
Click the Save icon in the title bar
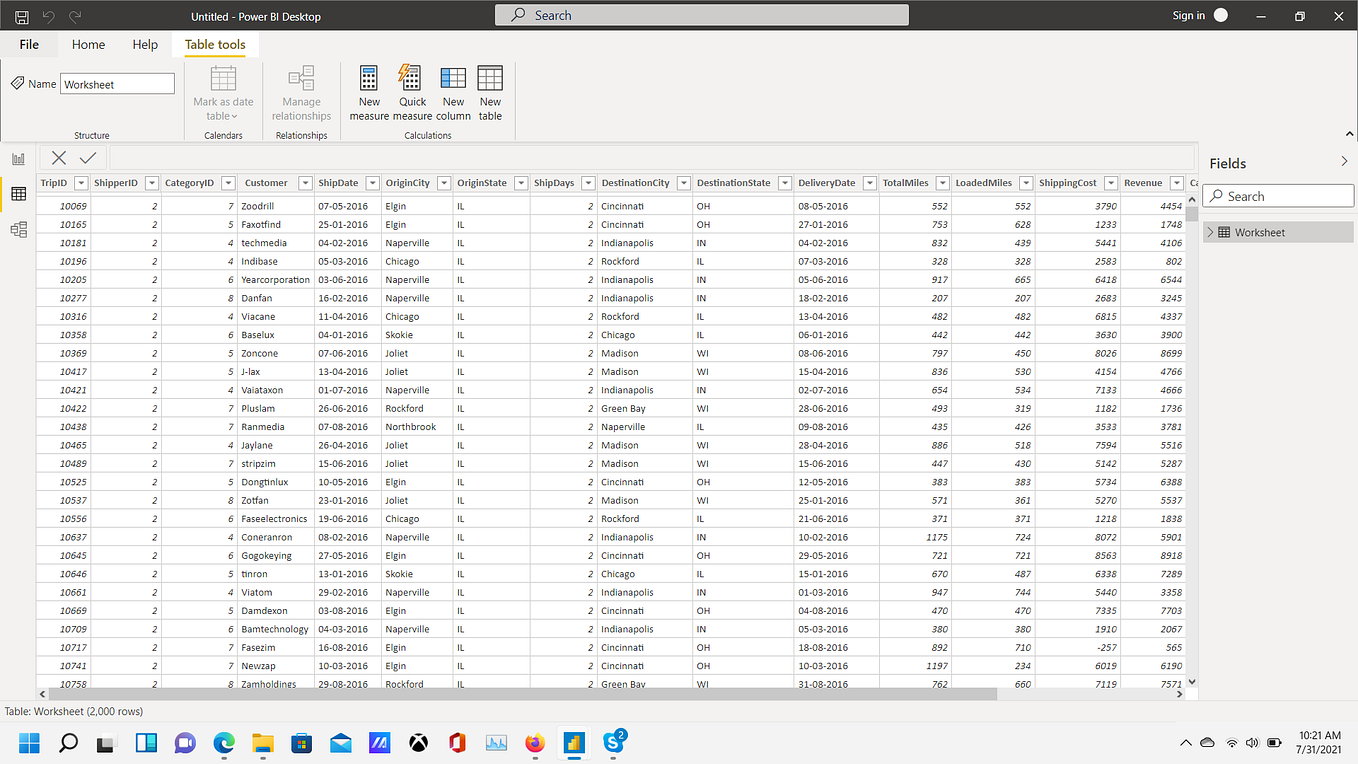21,16
